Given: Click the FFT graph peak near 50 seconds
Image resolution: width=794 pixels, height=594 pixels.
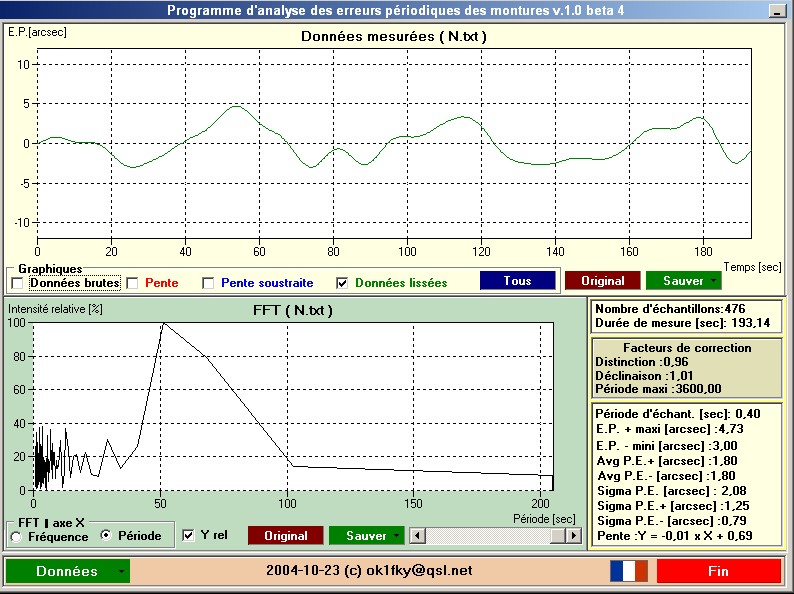Looking at the screenshot, I should (163, 324).
